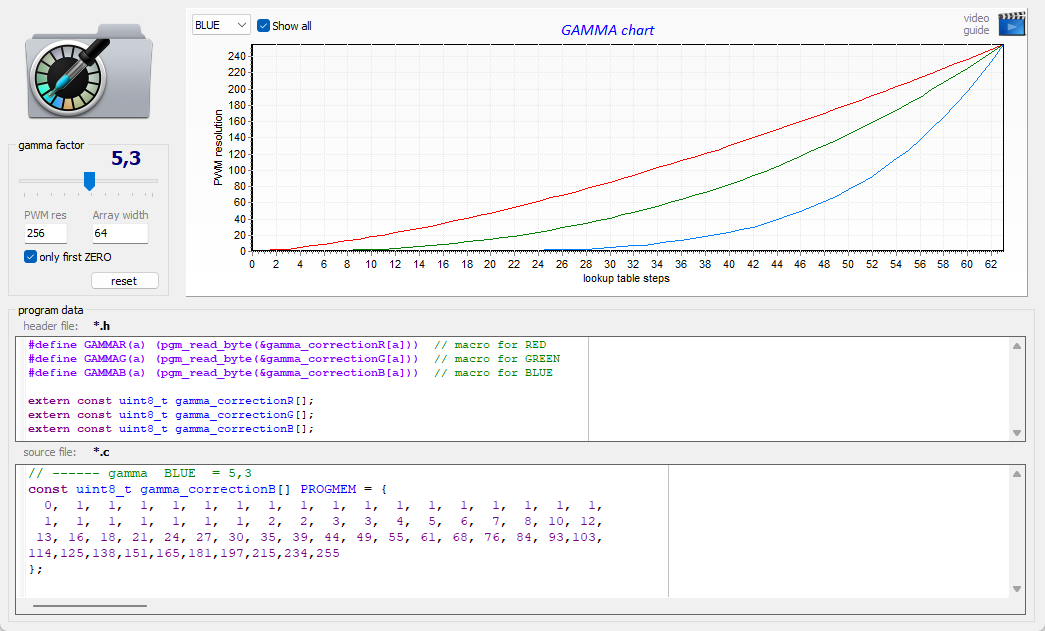1045x631 pixels.
Task: Click the gamma BLUE = 5,3 comment line
Action: point(140,473)
